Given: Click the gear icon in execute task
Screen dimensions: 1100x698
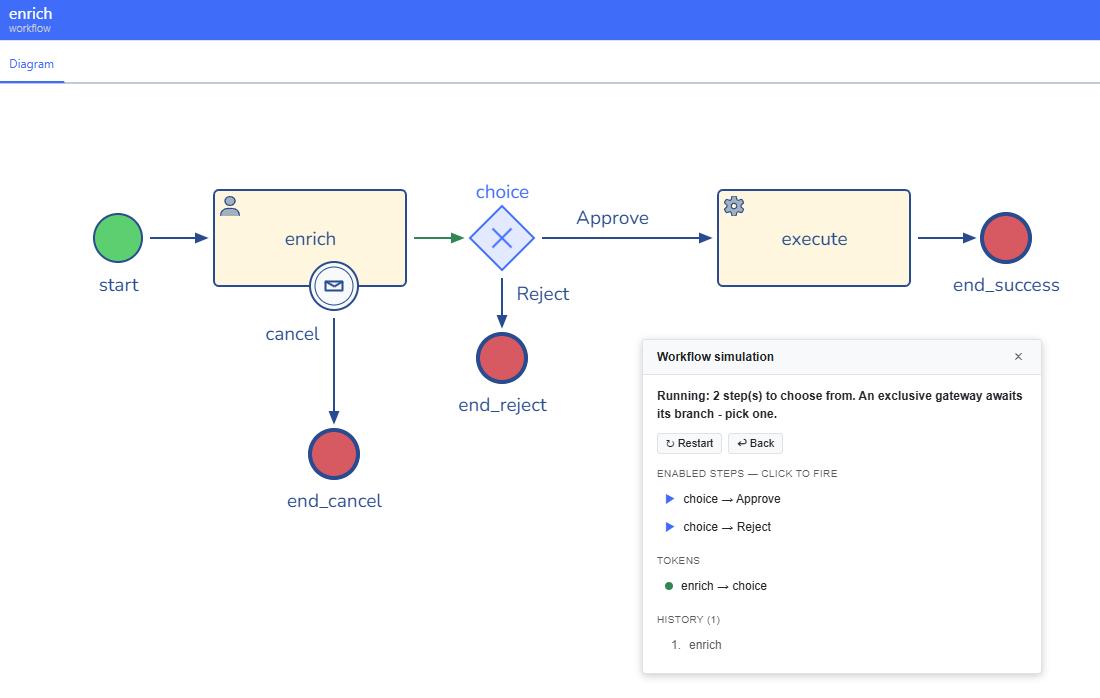Looking at the screenshot, I should click(734, 206).
